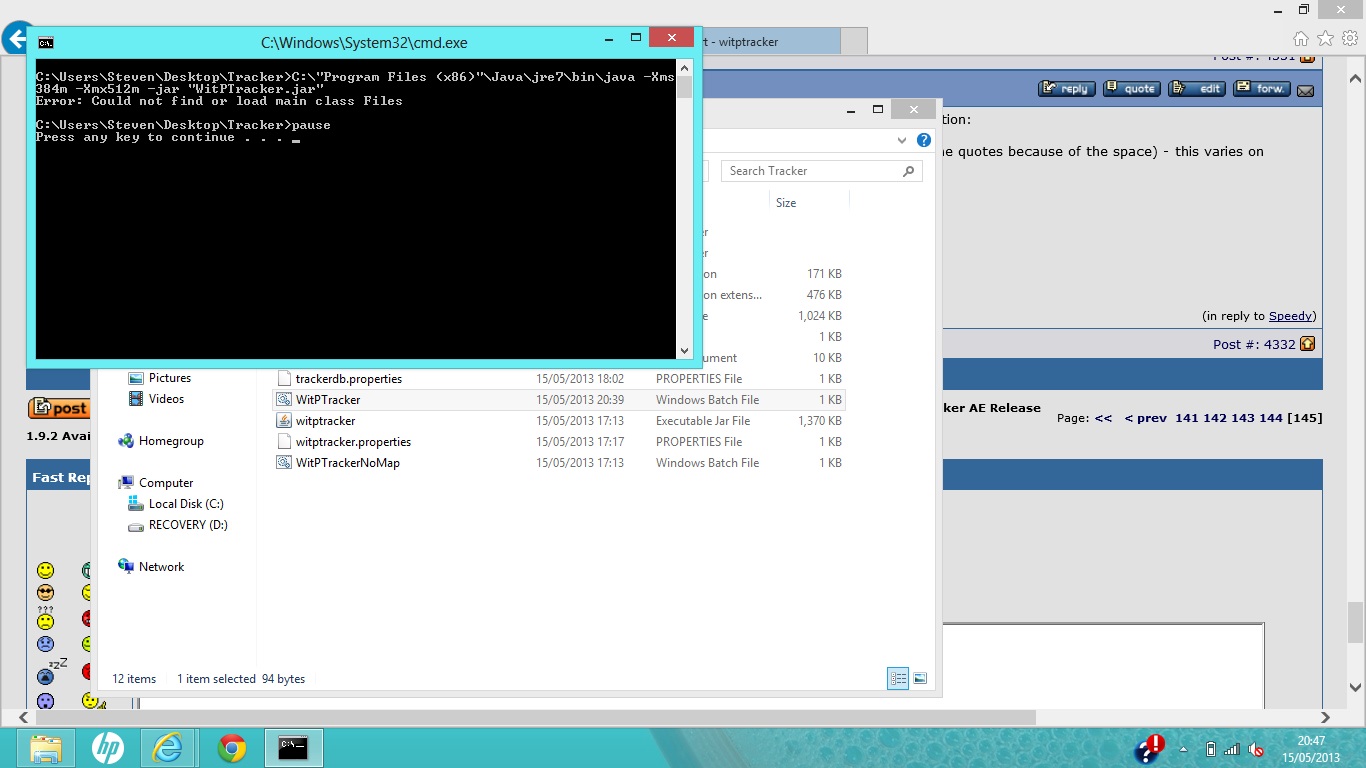This screenshot has width=1366, height=768.
Task: Switch Explorer to details view
Action: coord(898,679)
